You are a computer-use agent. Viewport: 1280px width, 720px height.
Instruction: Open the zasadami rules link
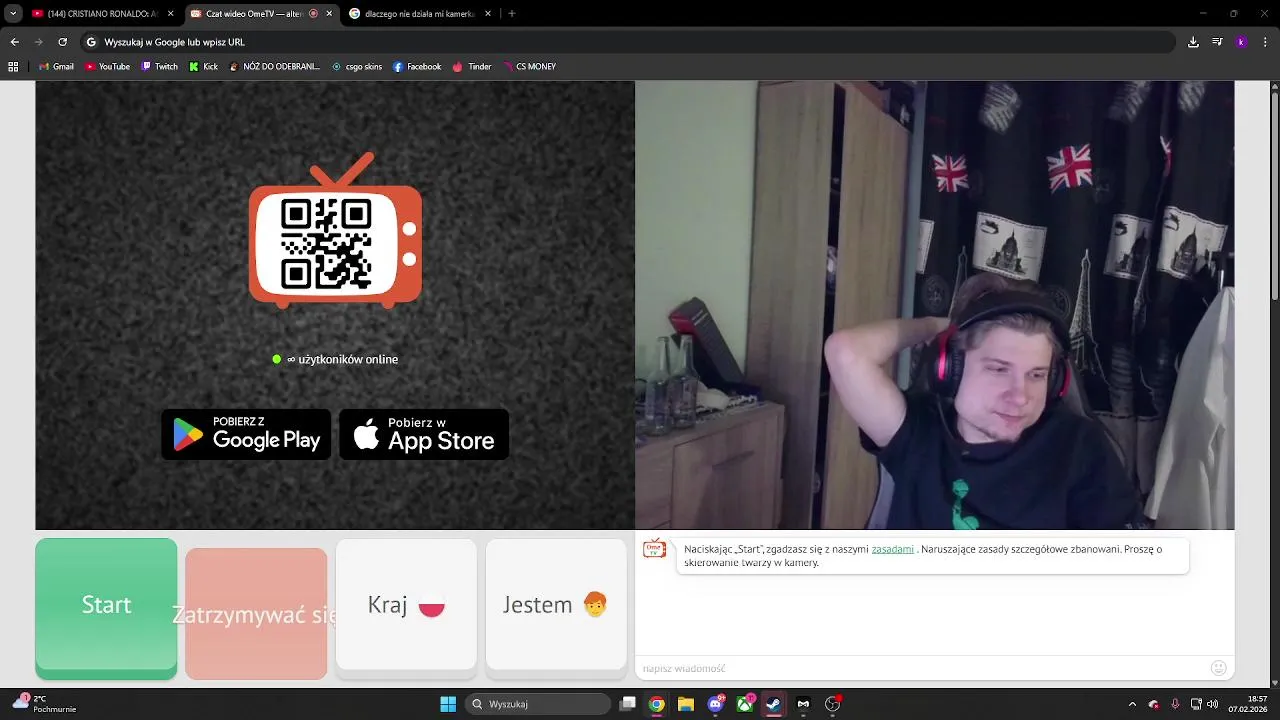click(892, 549)
